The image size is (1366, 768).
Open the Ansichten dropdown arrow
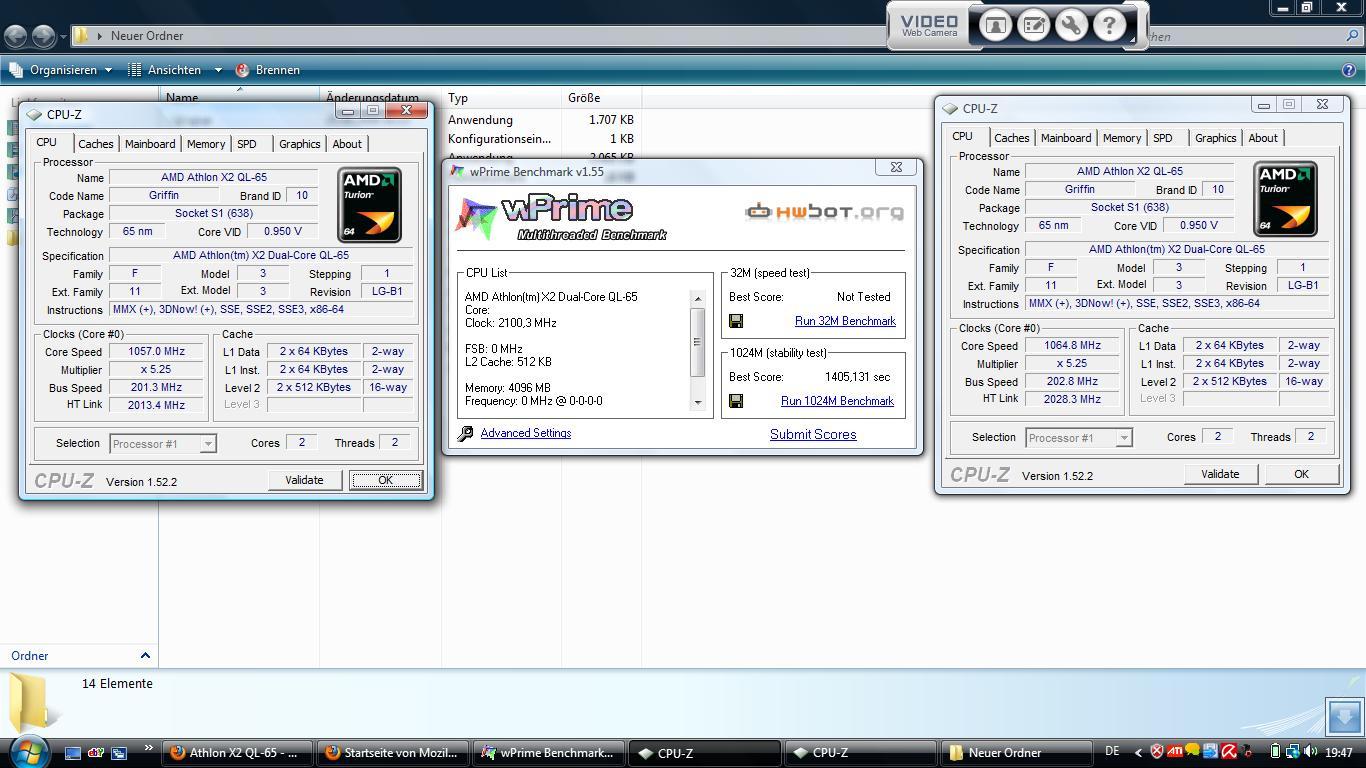[x=218, y=70]
